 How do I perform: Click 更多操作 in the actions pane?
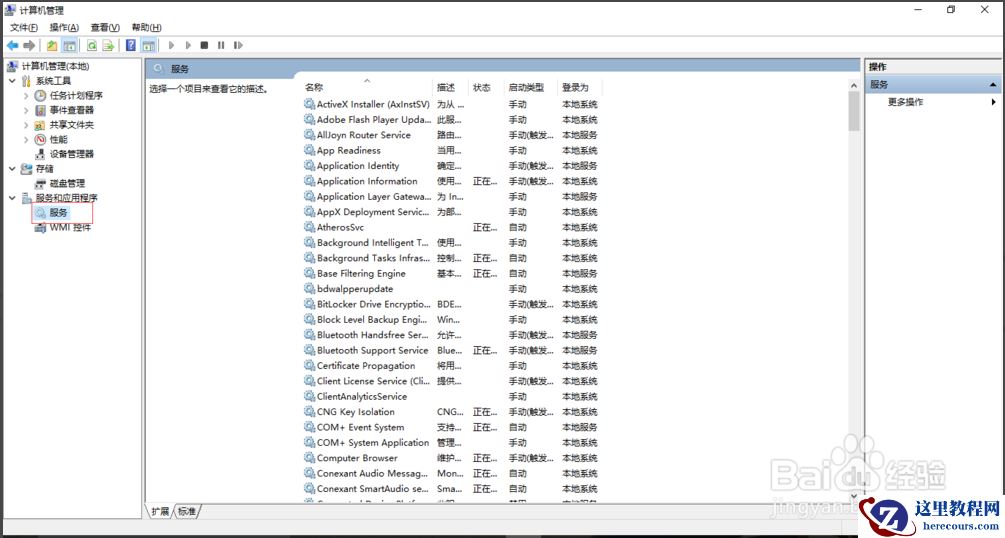[x=905, y=102]
